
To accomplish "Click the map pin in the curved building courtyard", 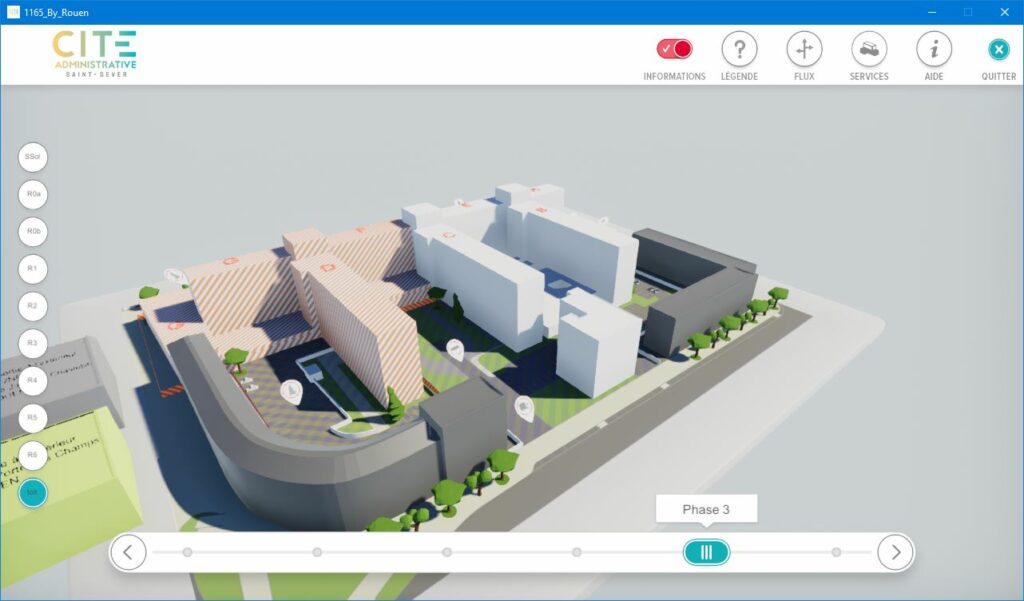I will (291, 391).
